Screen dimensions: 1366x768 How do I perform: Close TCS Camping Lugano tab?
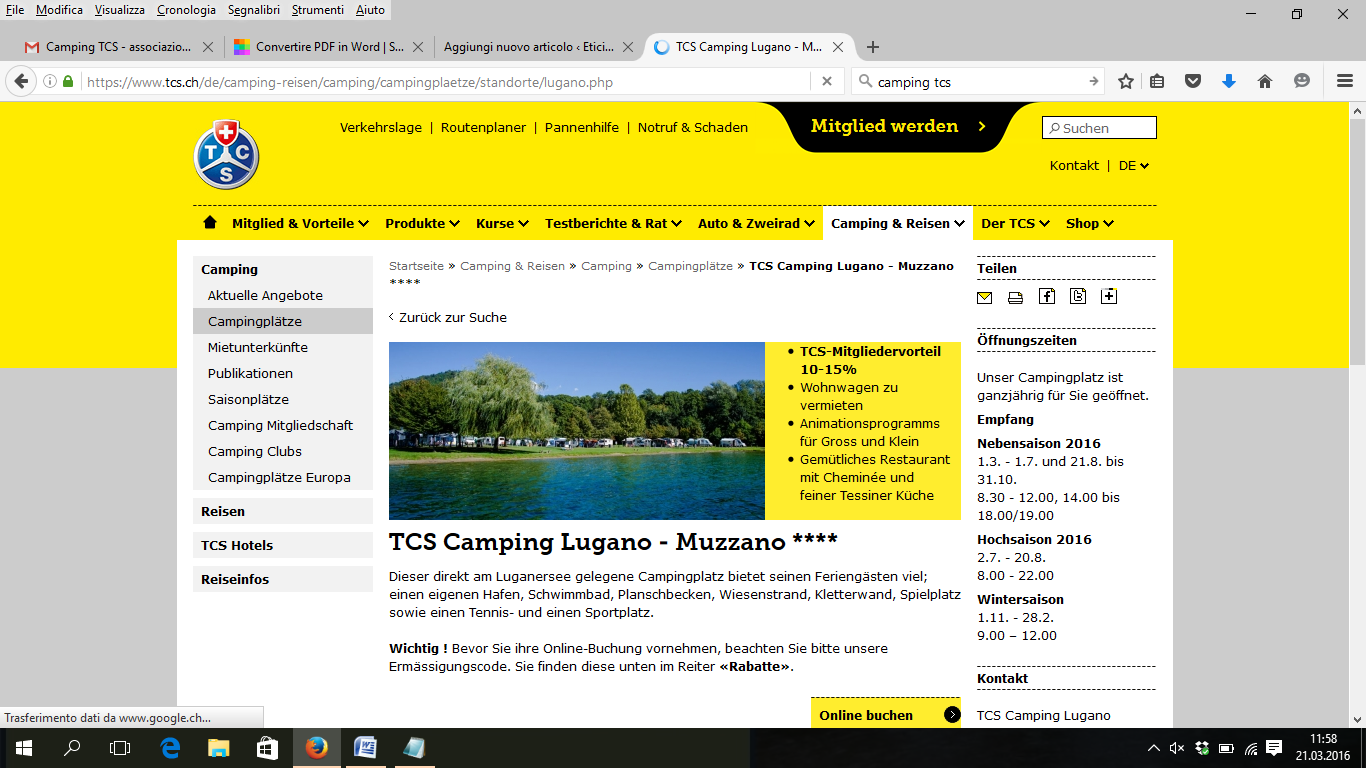[x=838, y=47]
